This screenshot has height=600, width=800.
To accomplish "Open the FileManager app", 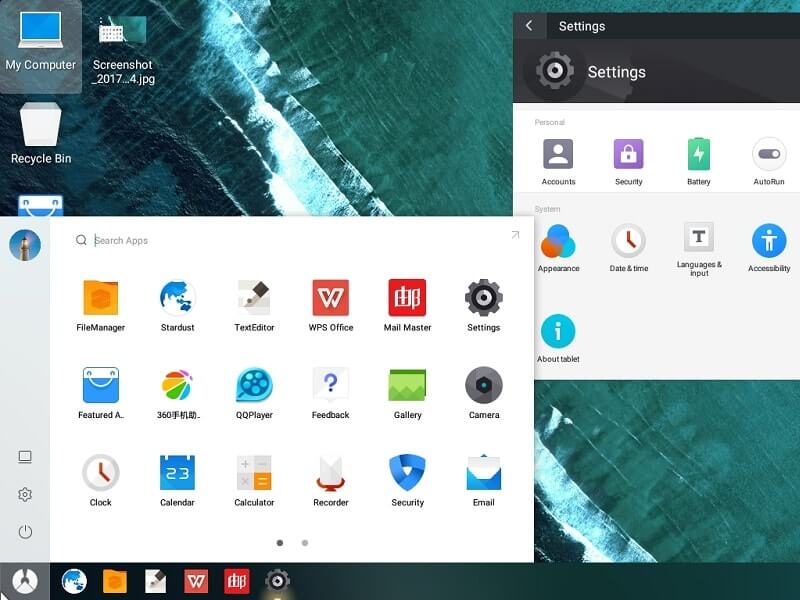I will 100,298.
